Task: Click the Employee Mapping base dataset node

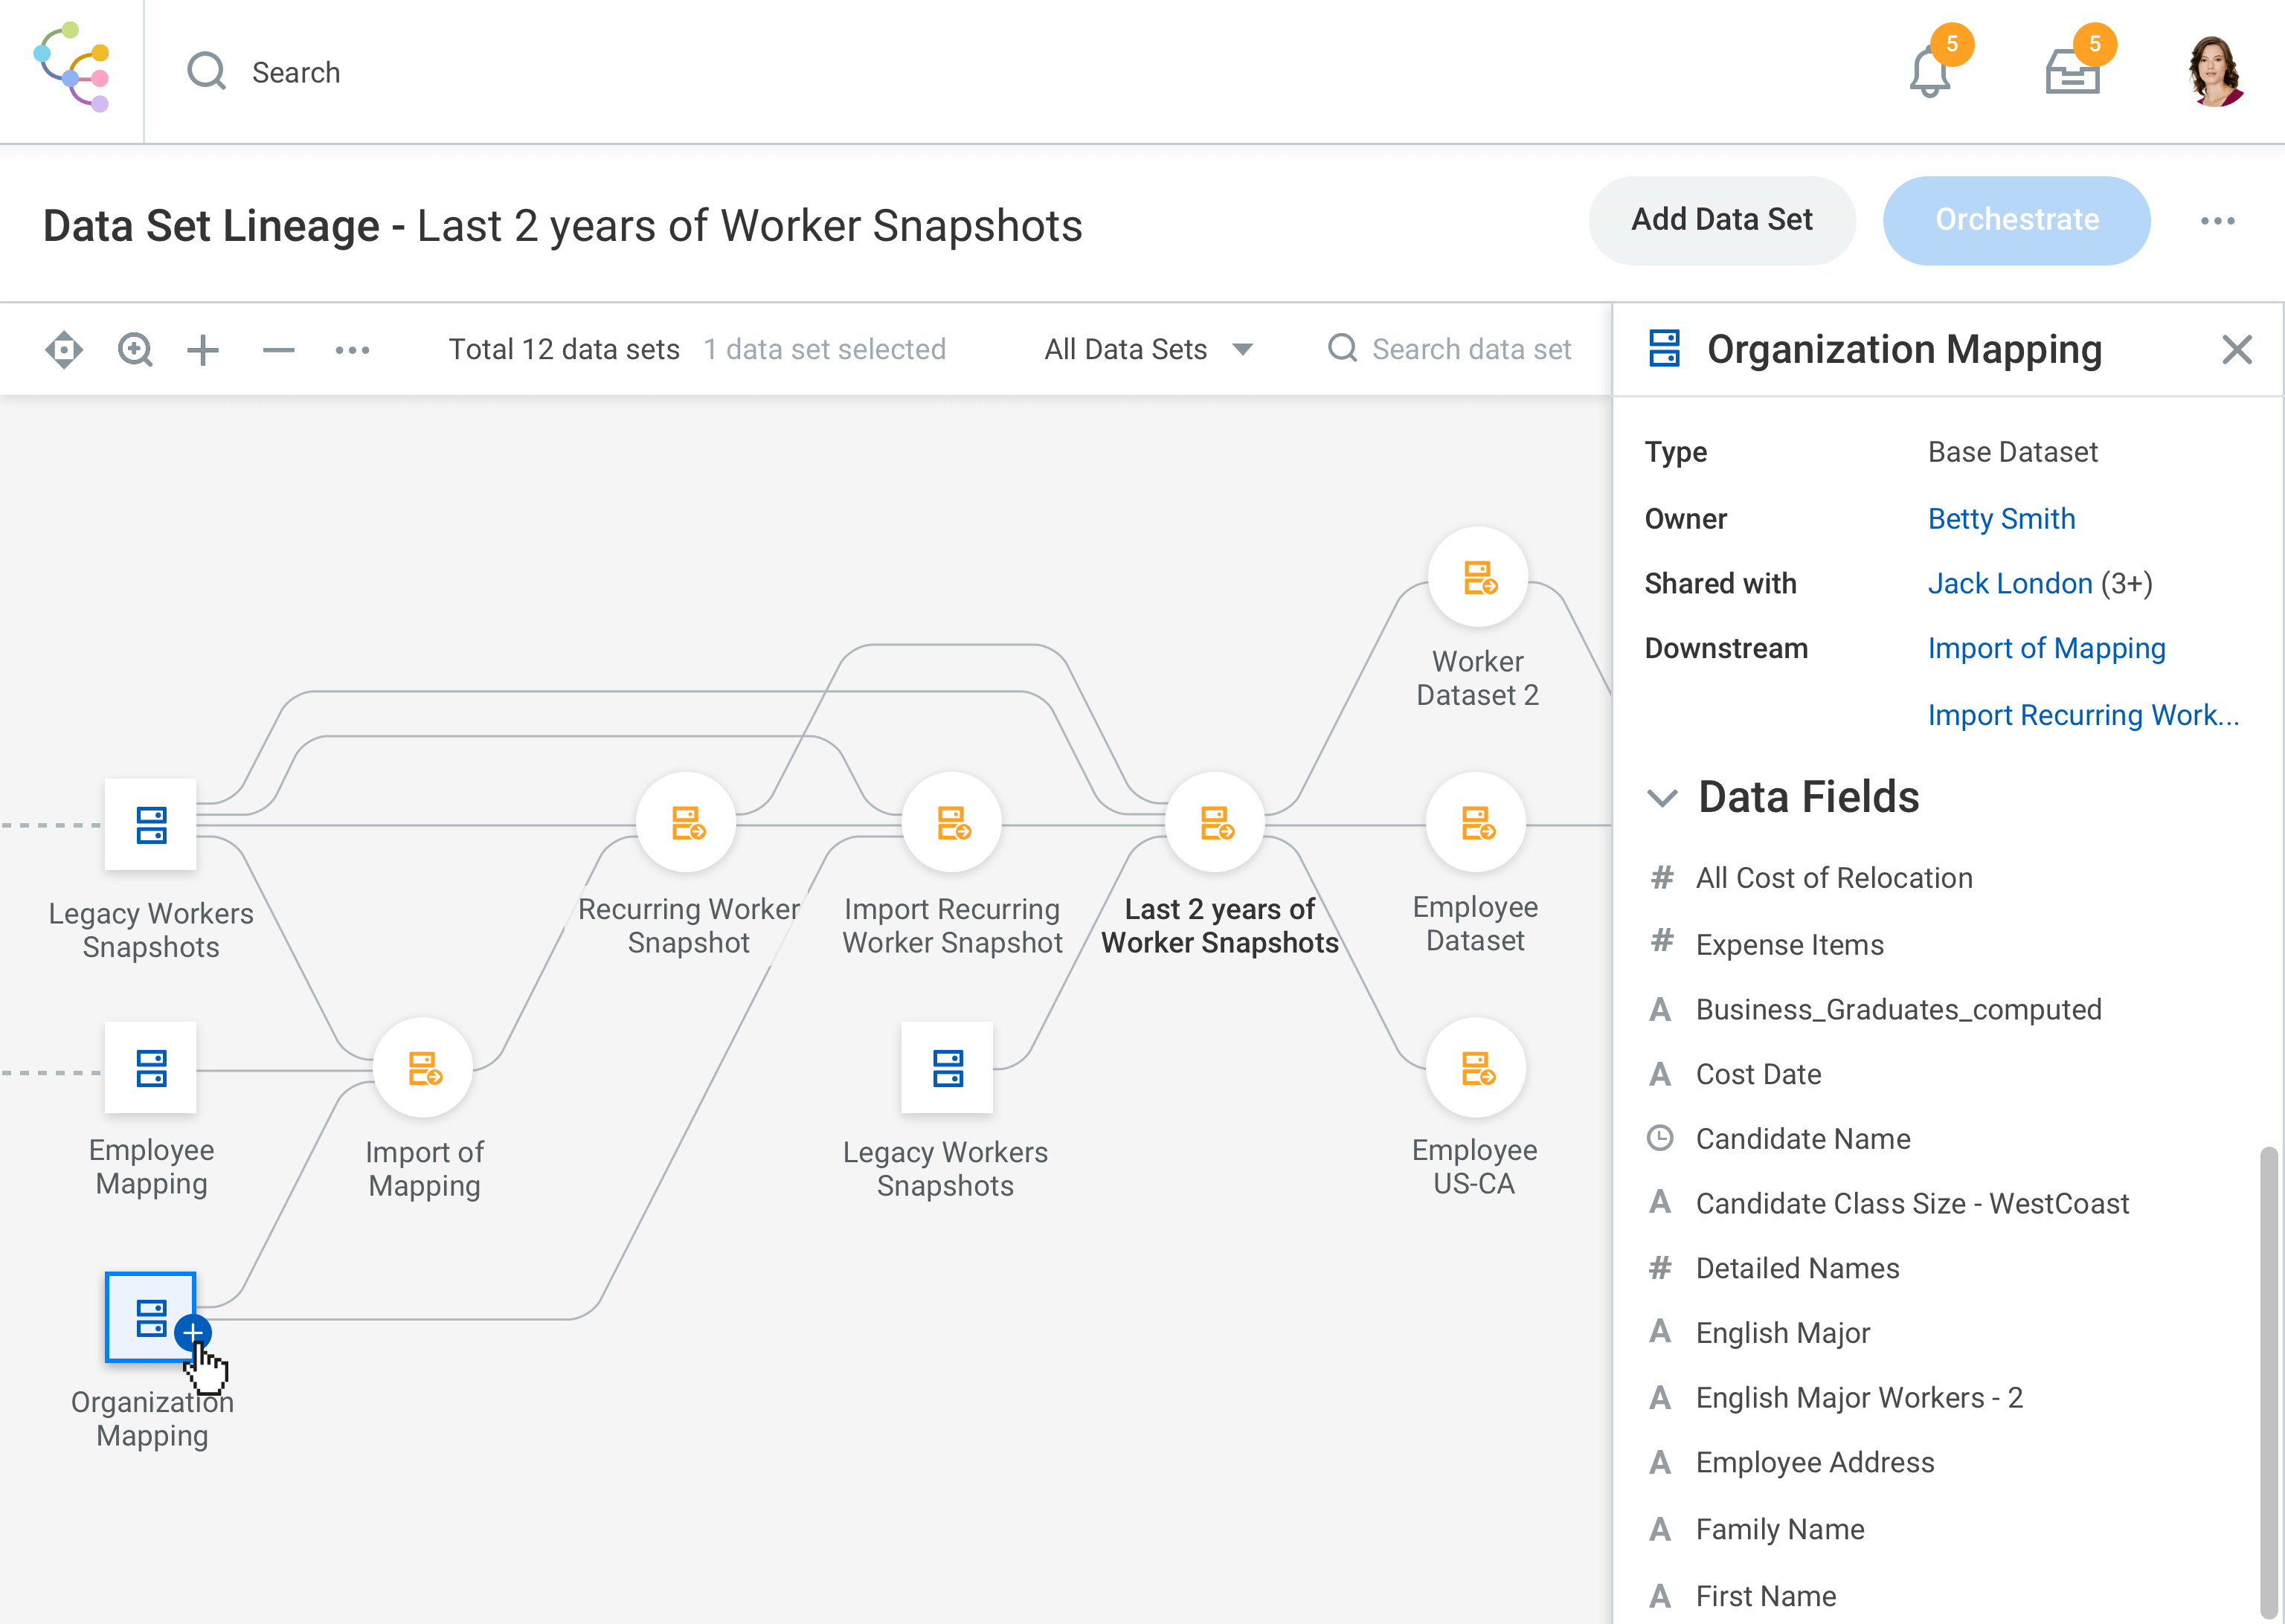Action: 151,1068
